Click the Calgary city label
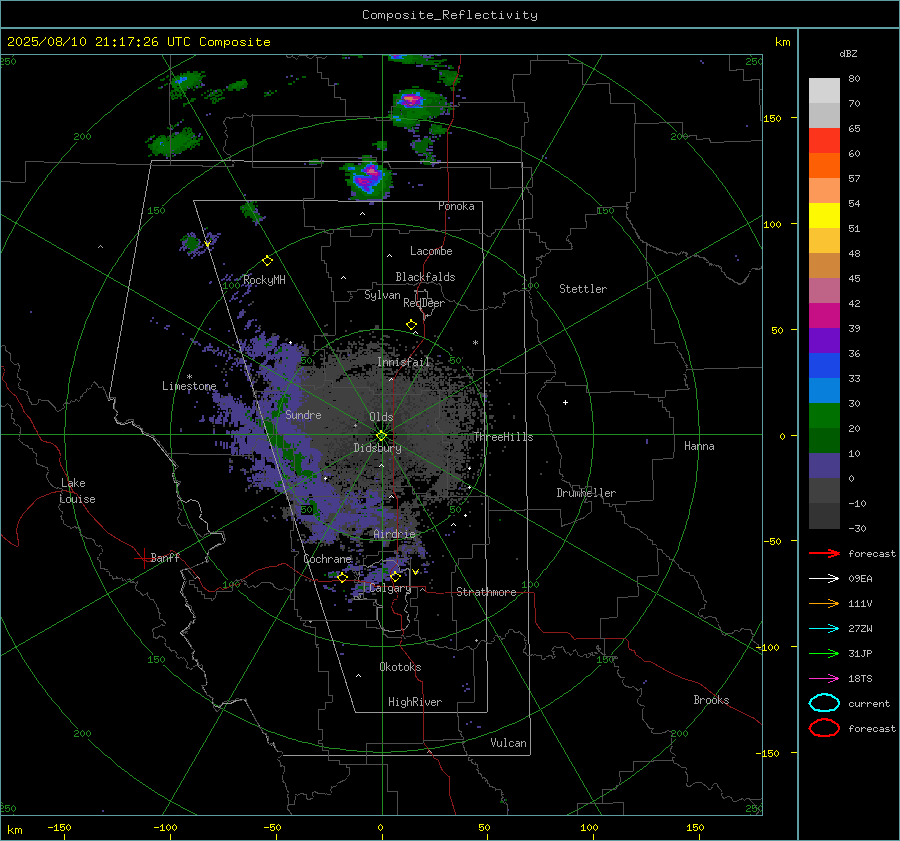Screen dimensions: 900x841 390,588
